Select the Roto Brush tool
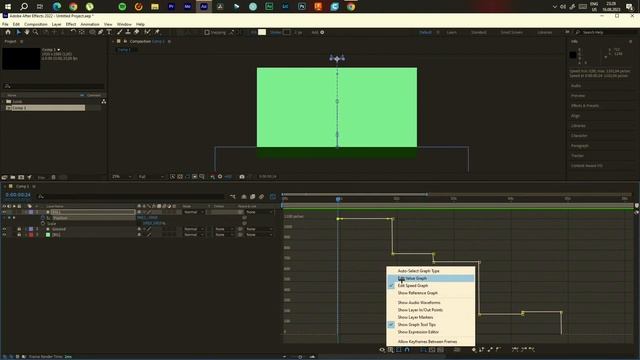640x360 pixels. coord(147,32)
